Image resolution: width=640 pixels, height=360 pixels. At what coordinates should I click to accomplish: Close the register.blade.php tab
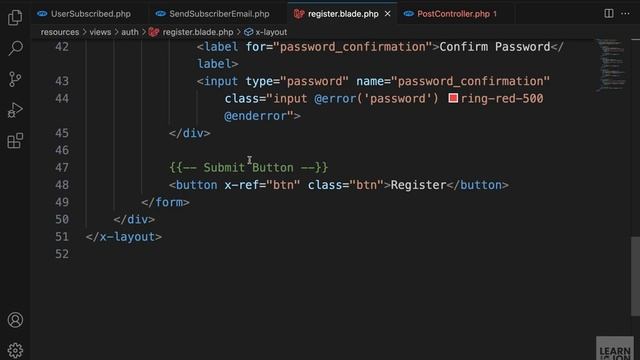(x=387, y=14)
